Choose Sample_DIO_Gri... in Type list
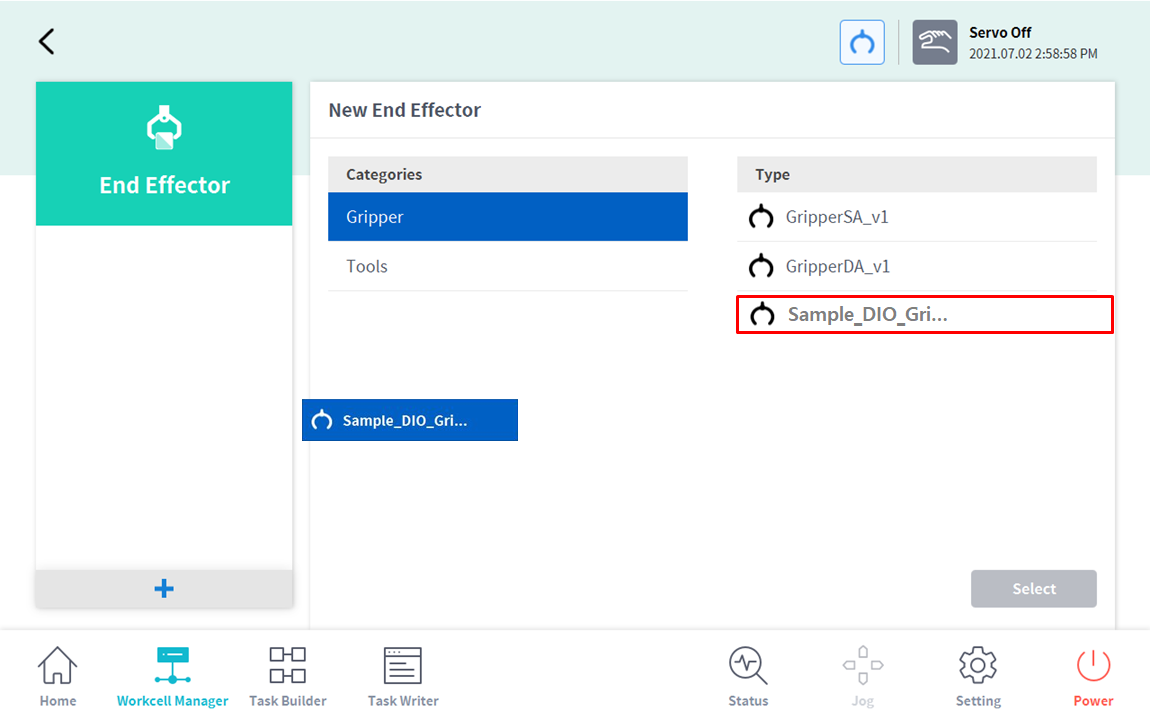Image resolution: width=1150 pixels, height=720 pixels. coord(924,315)
